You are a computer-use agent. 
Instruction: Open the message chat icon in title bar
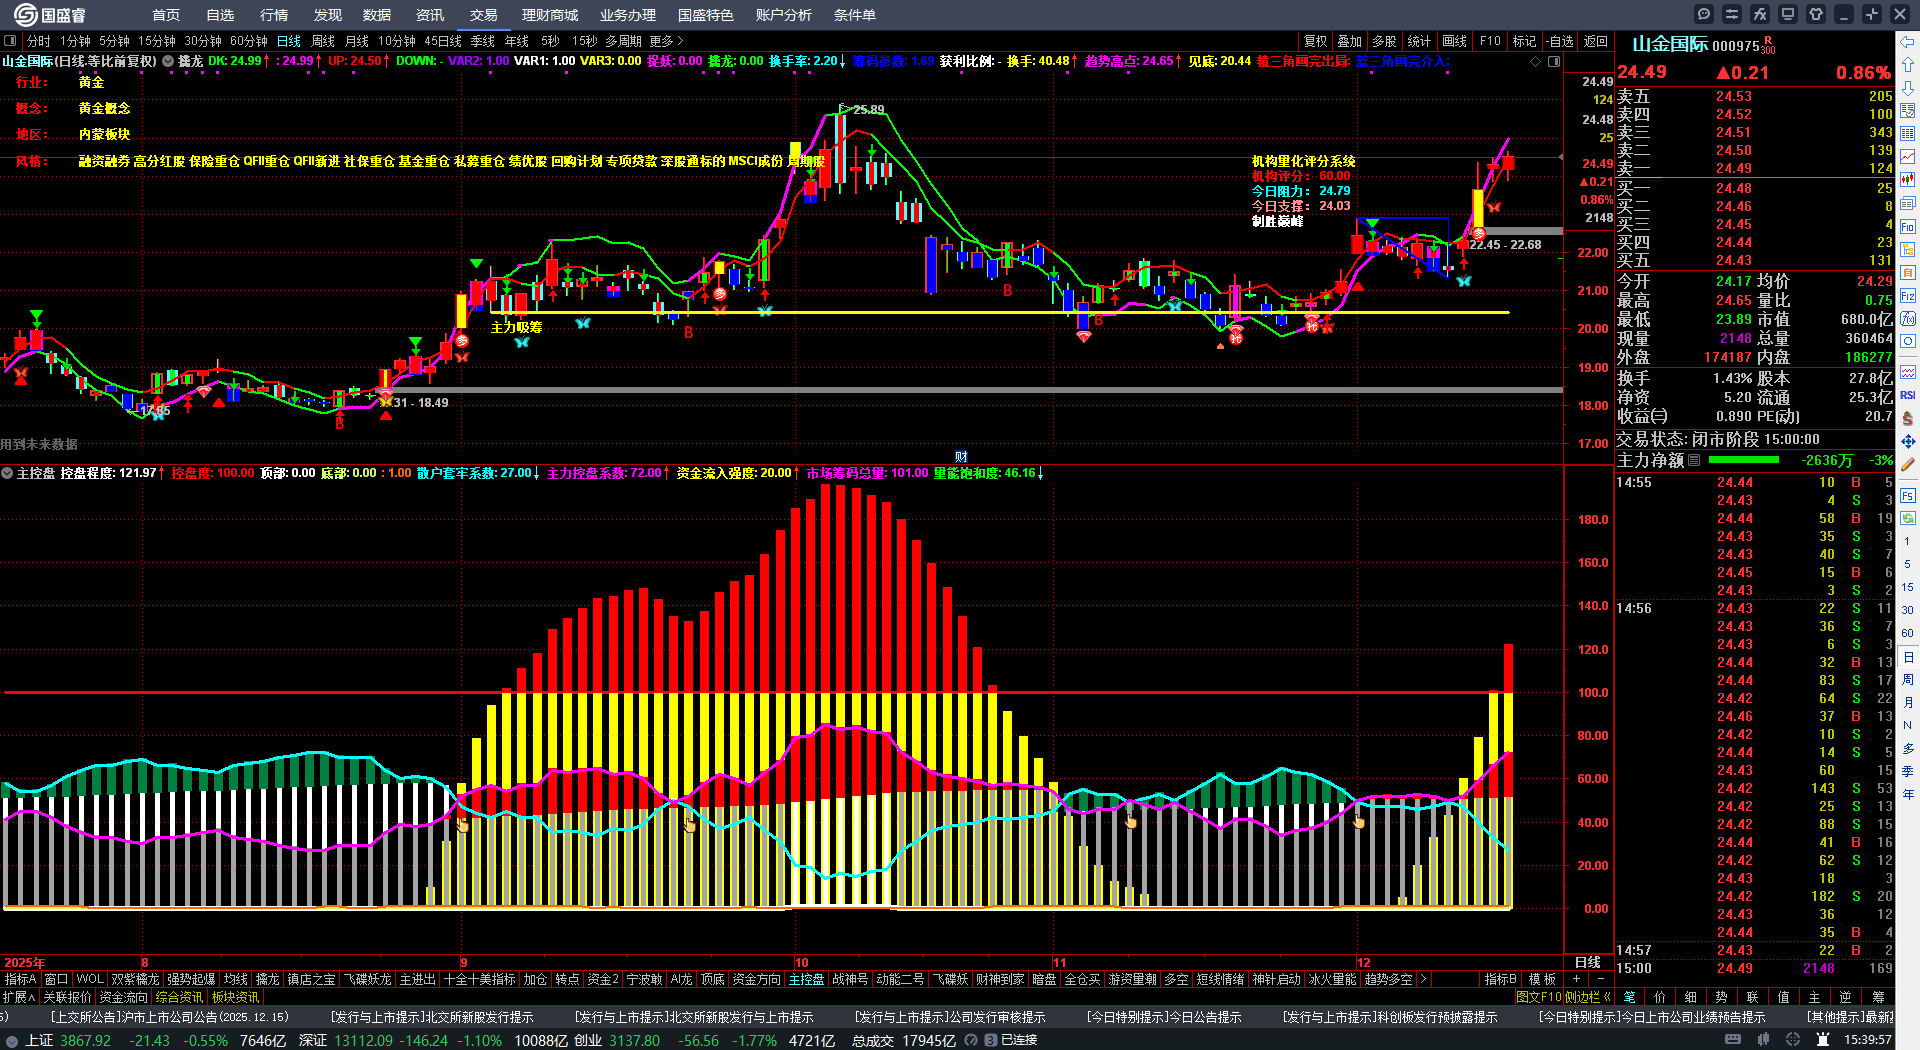tap(1704, 14)
